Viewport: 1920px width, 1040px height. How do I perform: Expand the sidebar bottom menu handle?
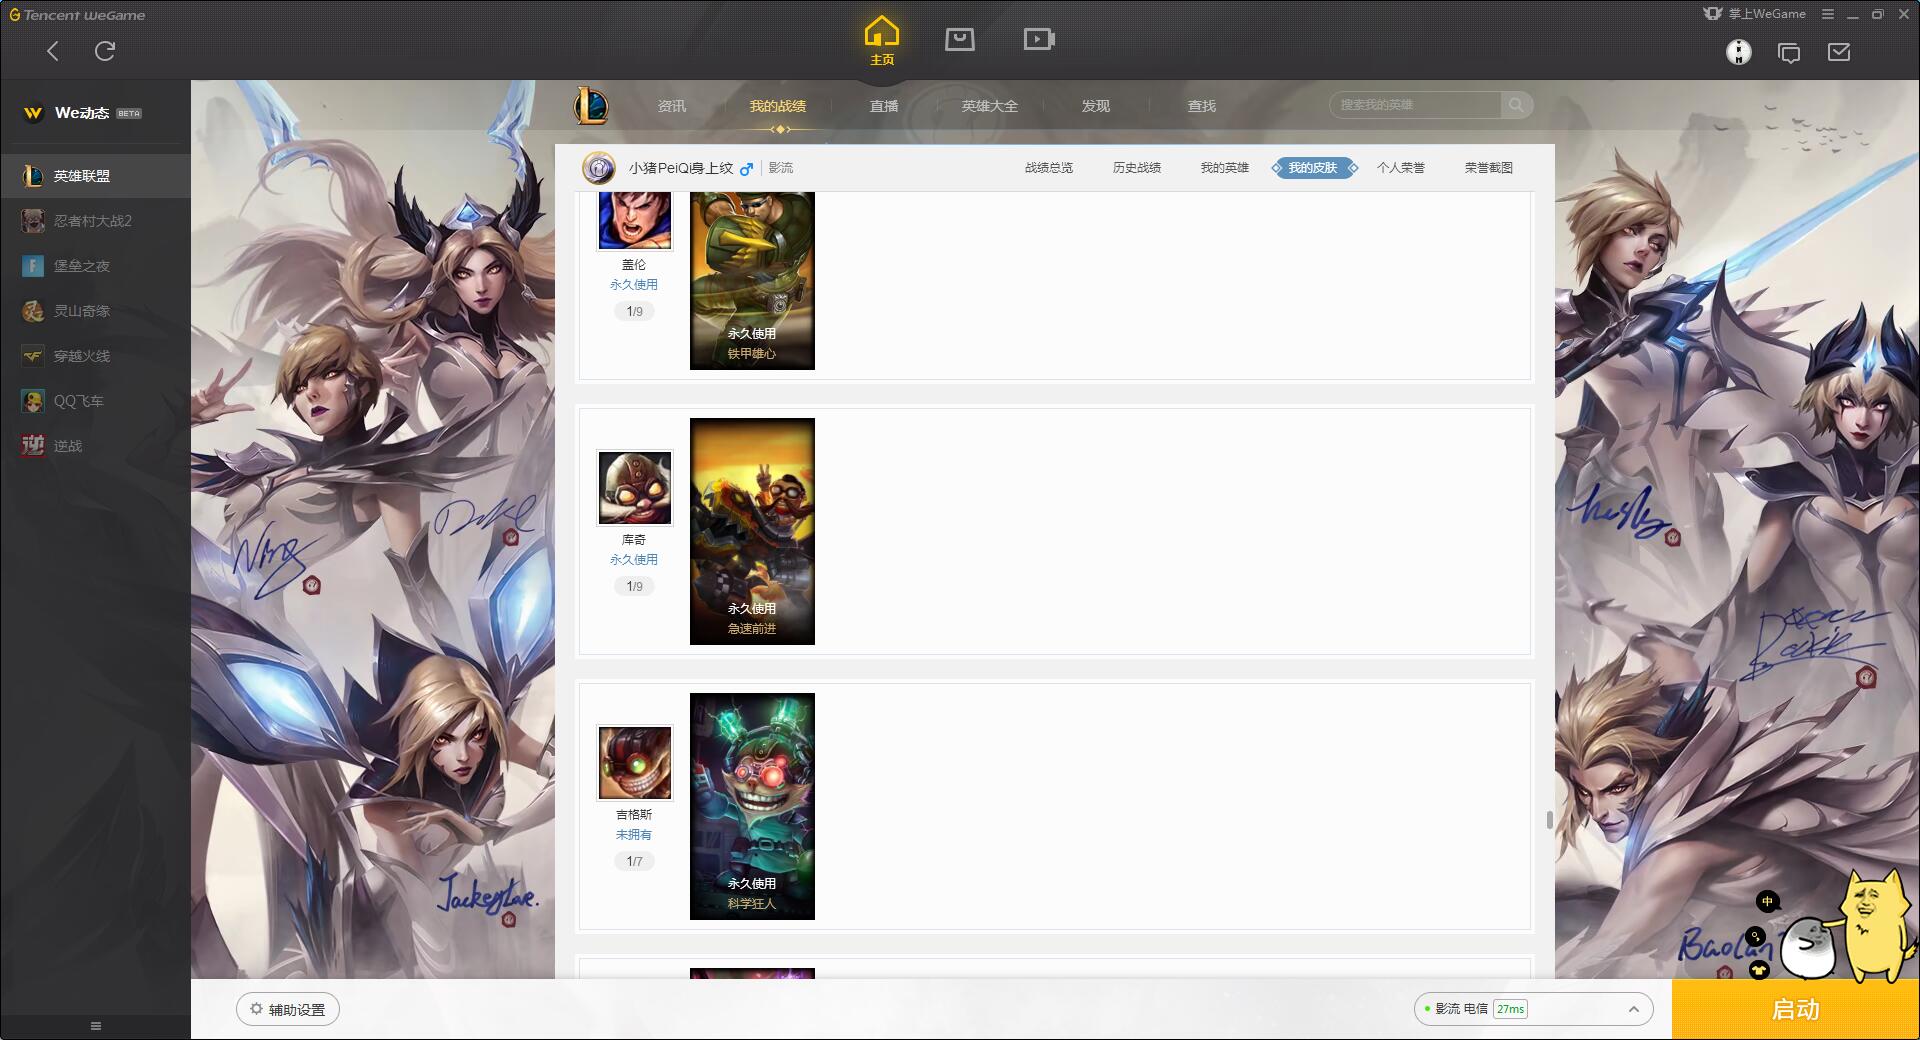point(96,1026)
